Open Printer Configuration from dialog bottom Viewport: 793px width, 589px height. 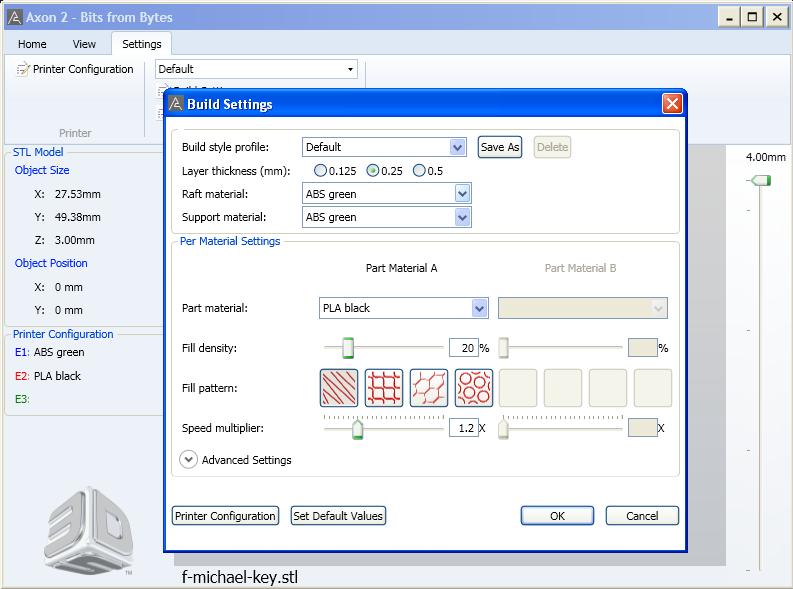pyautogui.click(x=226, y=516)
